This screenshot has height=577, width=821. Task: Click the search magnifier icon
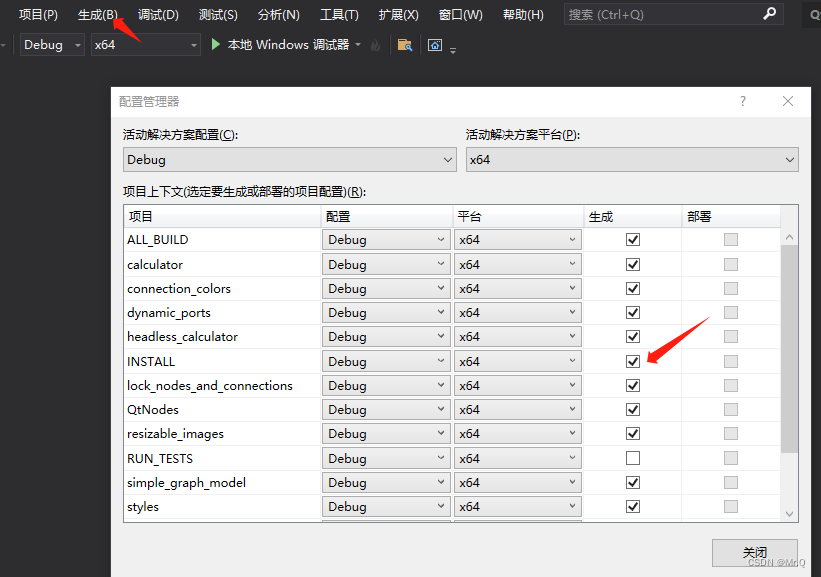click(x=769, y=14)
